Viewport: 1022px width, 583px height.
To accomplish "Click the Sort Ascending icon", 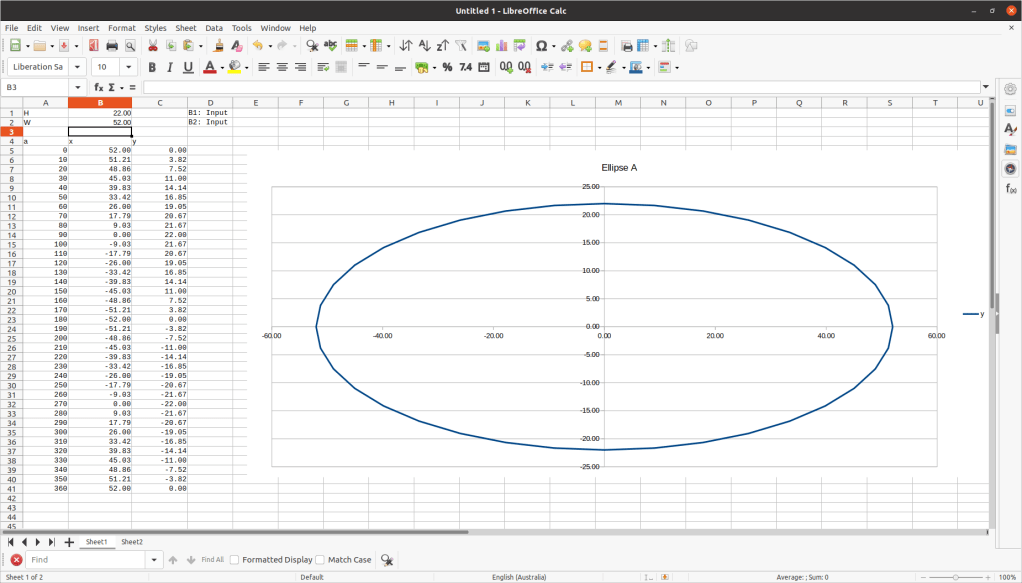I will click(424, 46).
